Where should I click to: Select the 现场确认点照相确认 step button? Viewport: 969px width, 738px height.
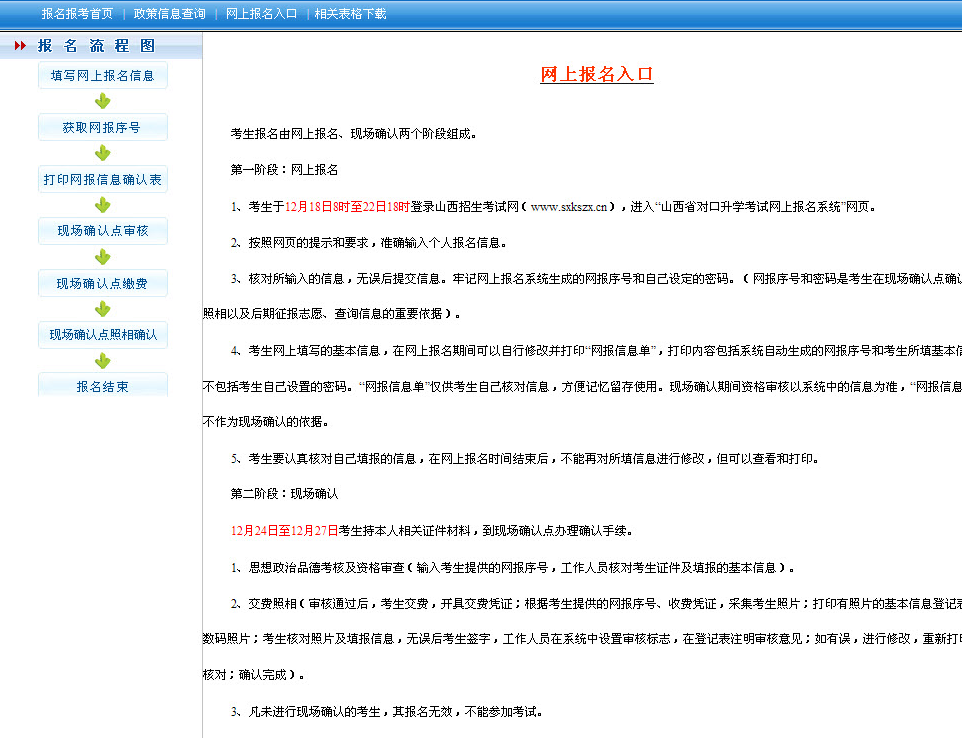point(103,334)
